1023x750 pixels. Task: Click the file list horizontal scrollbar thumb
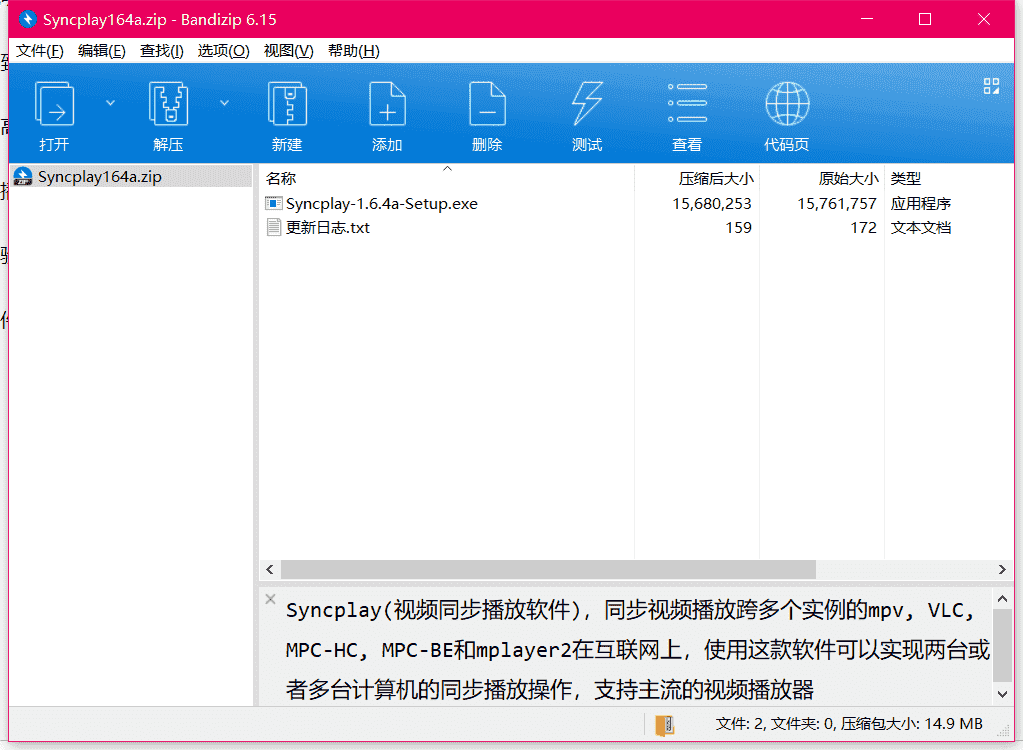pyautogui.click(x=548, y=569)
